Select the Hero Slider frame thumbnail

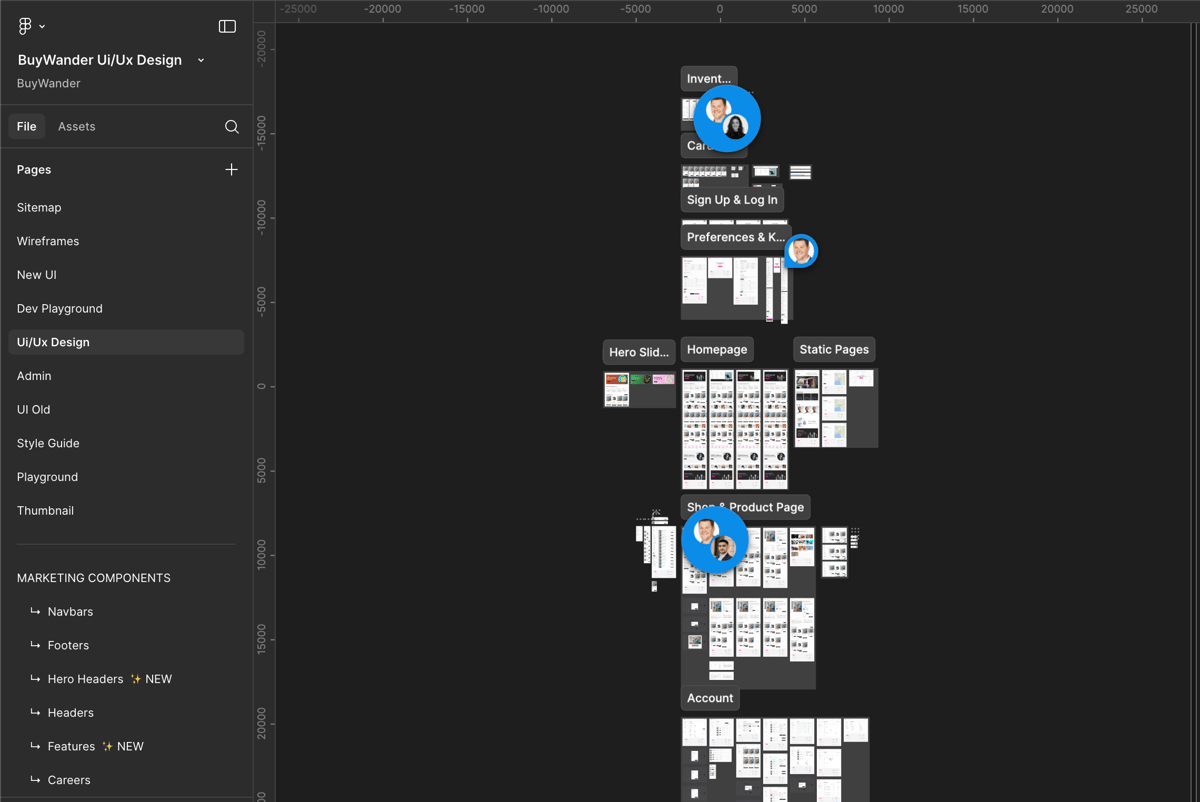[x=639, y=389]
